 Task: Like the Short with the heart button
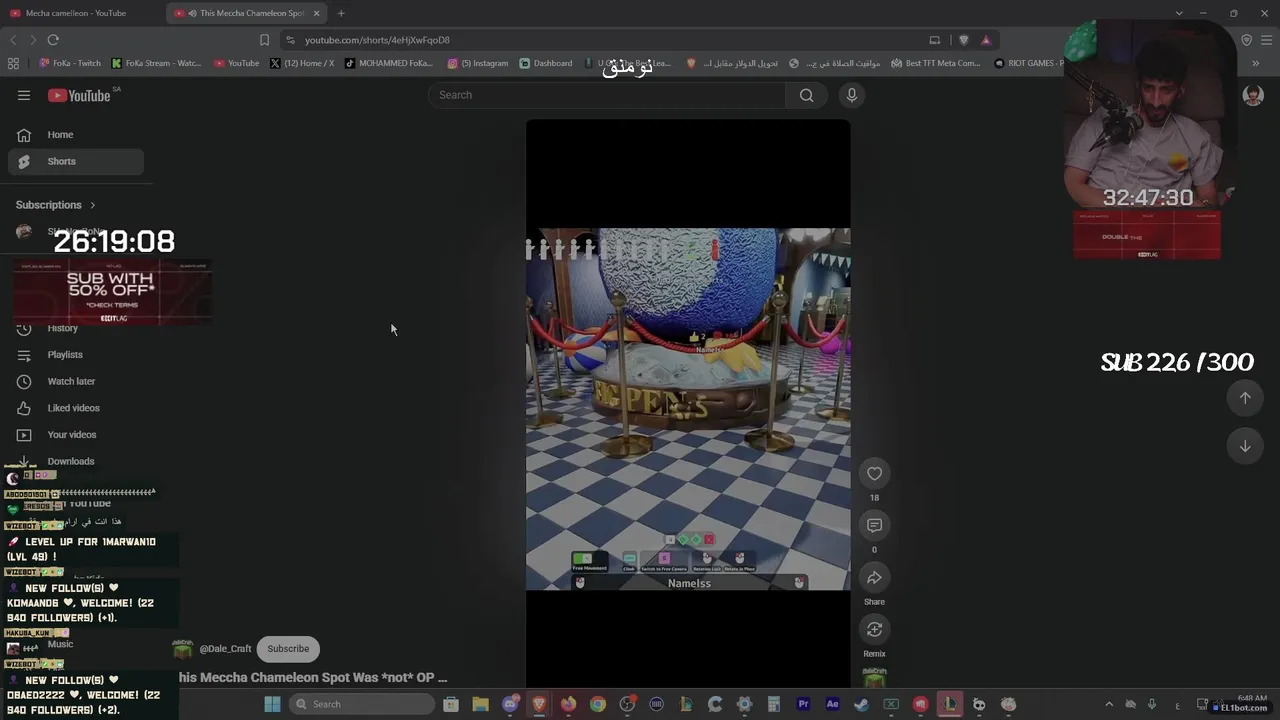click(x=874, y=474)
